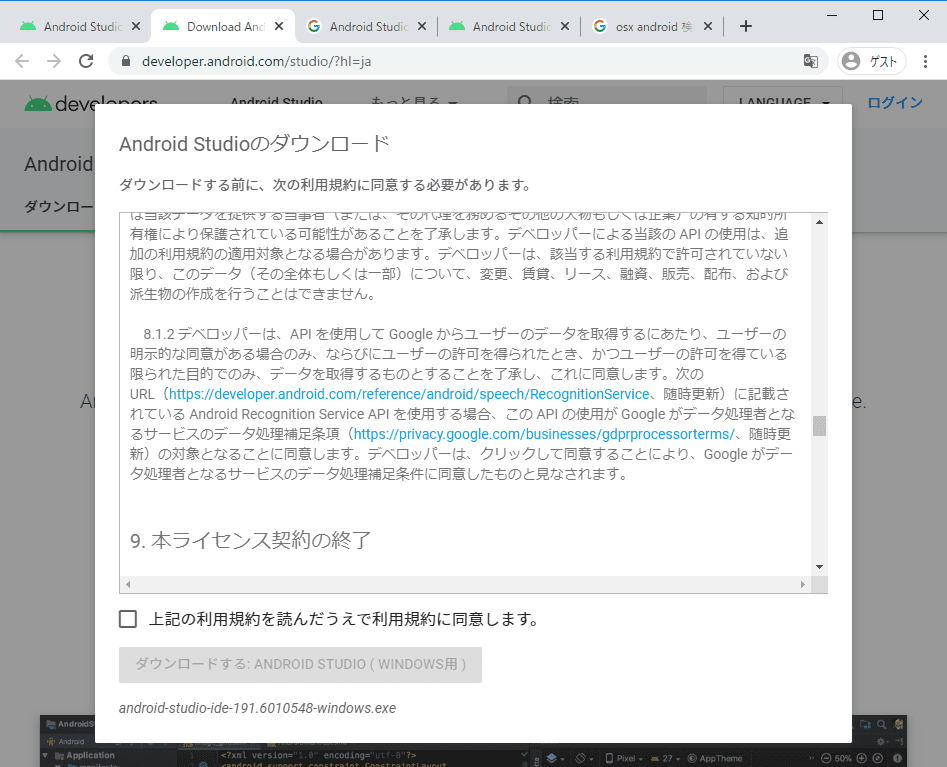Close the osx android search tab
Image resolution: width=947 pixels, height=767 pixels.
pyautogui.click(x=708, y=27)
